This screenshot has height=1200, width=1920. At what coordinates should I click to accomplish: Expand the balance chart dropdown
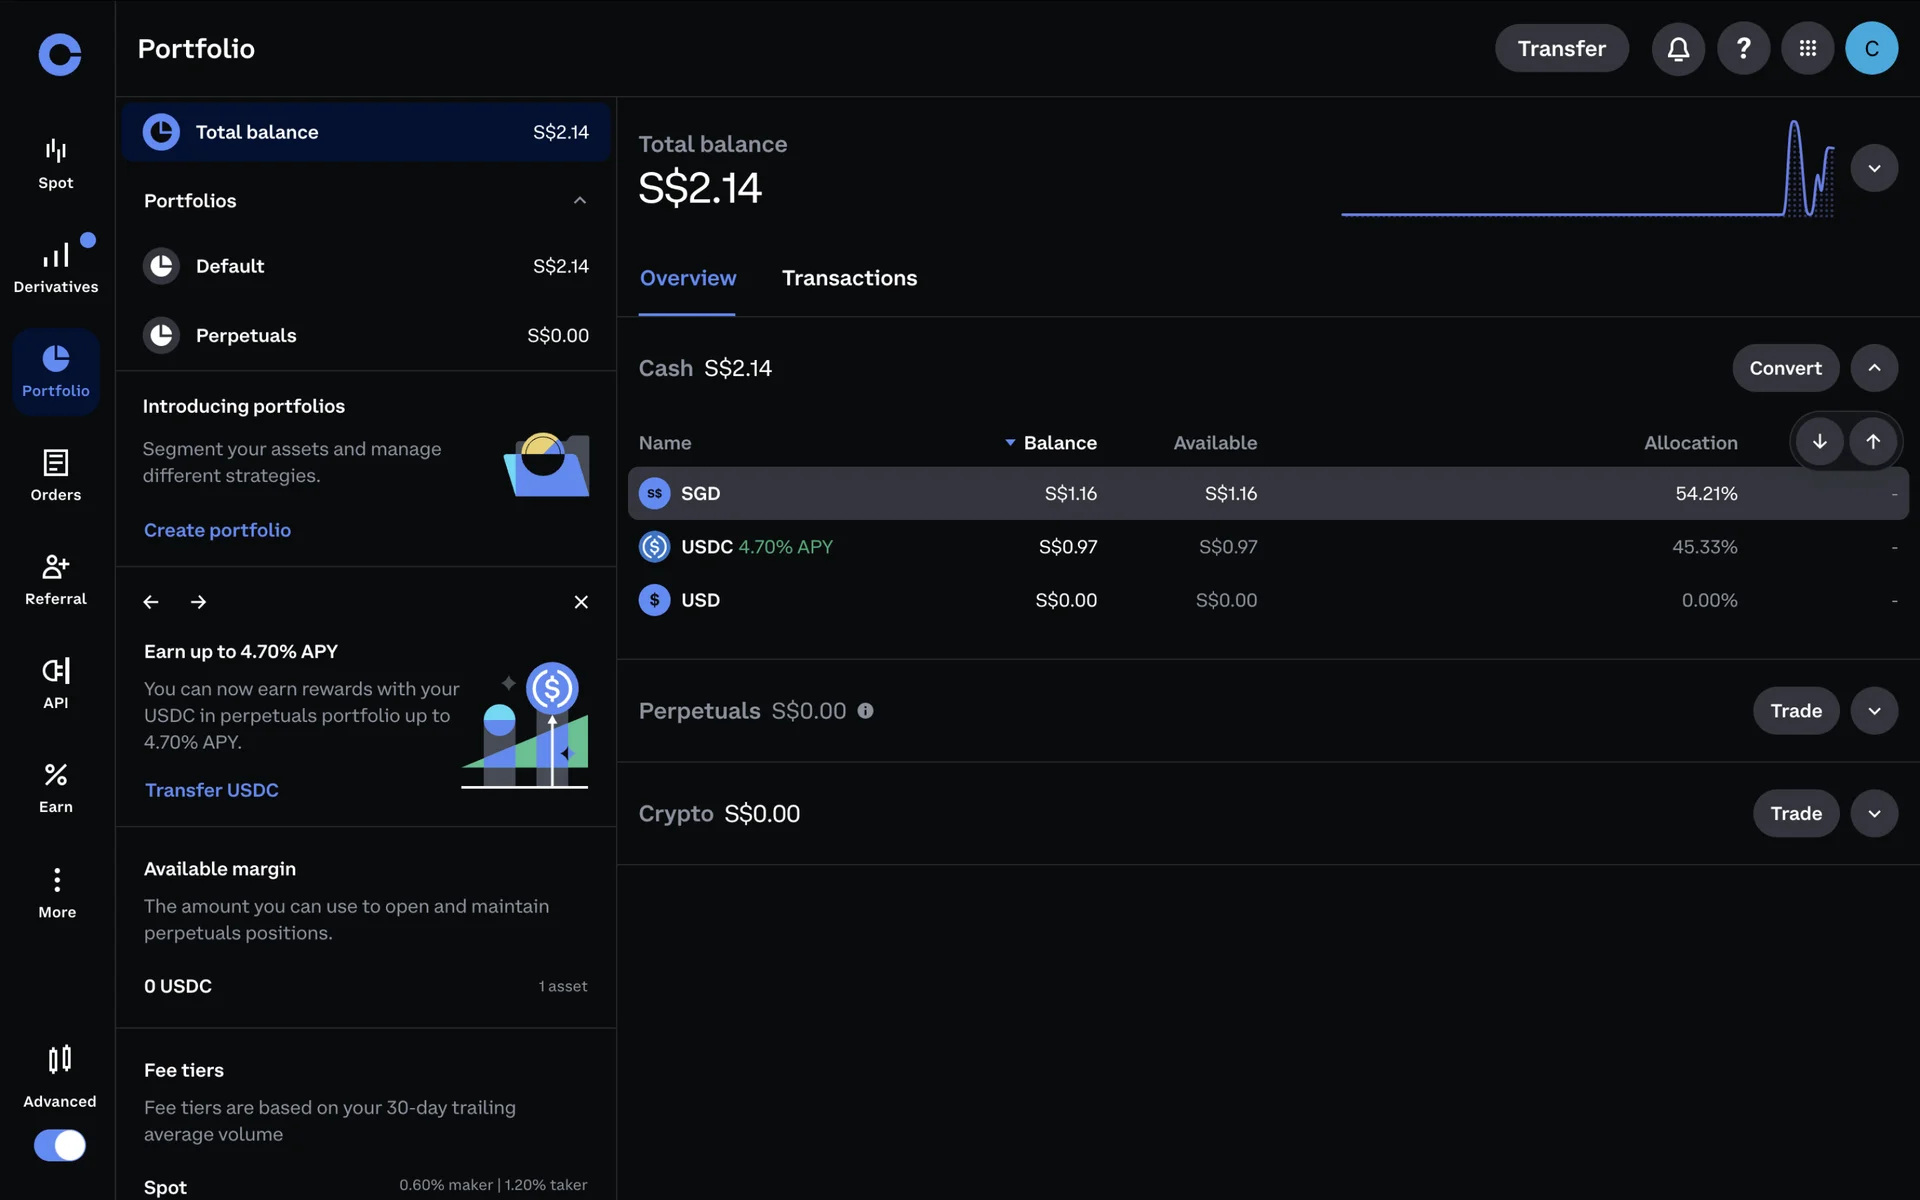click(x=1874, y=168)
